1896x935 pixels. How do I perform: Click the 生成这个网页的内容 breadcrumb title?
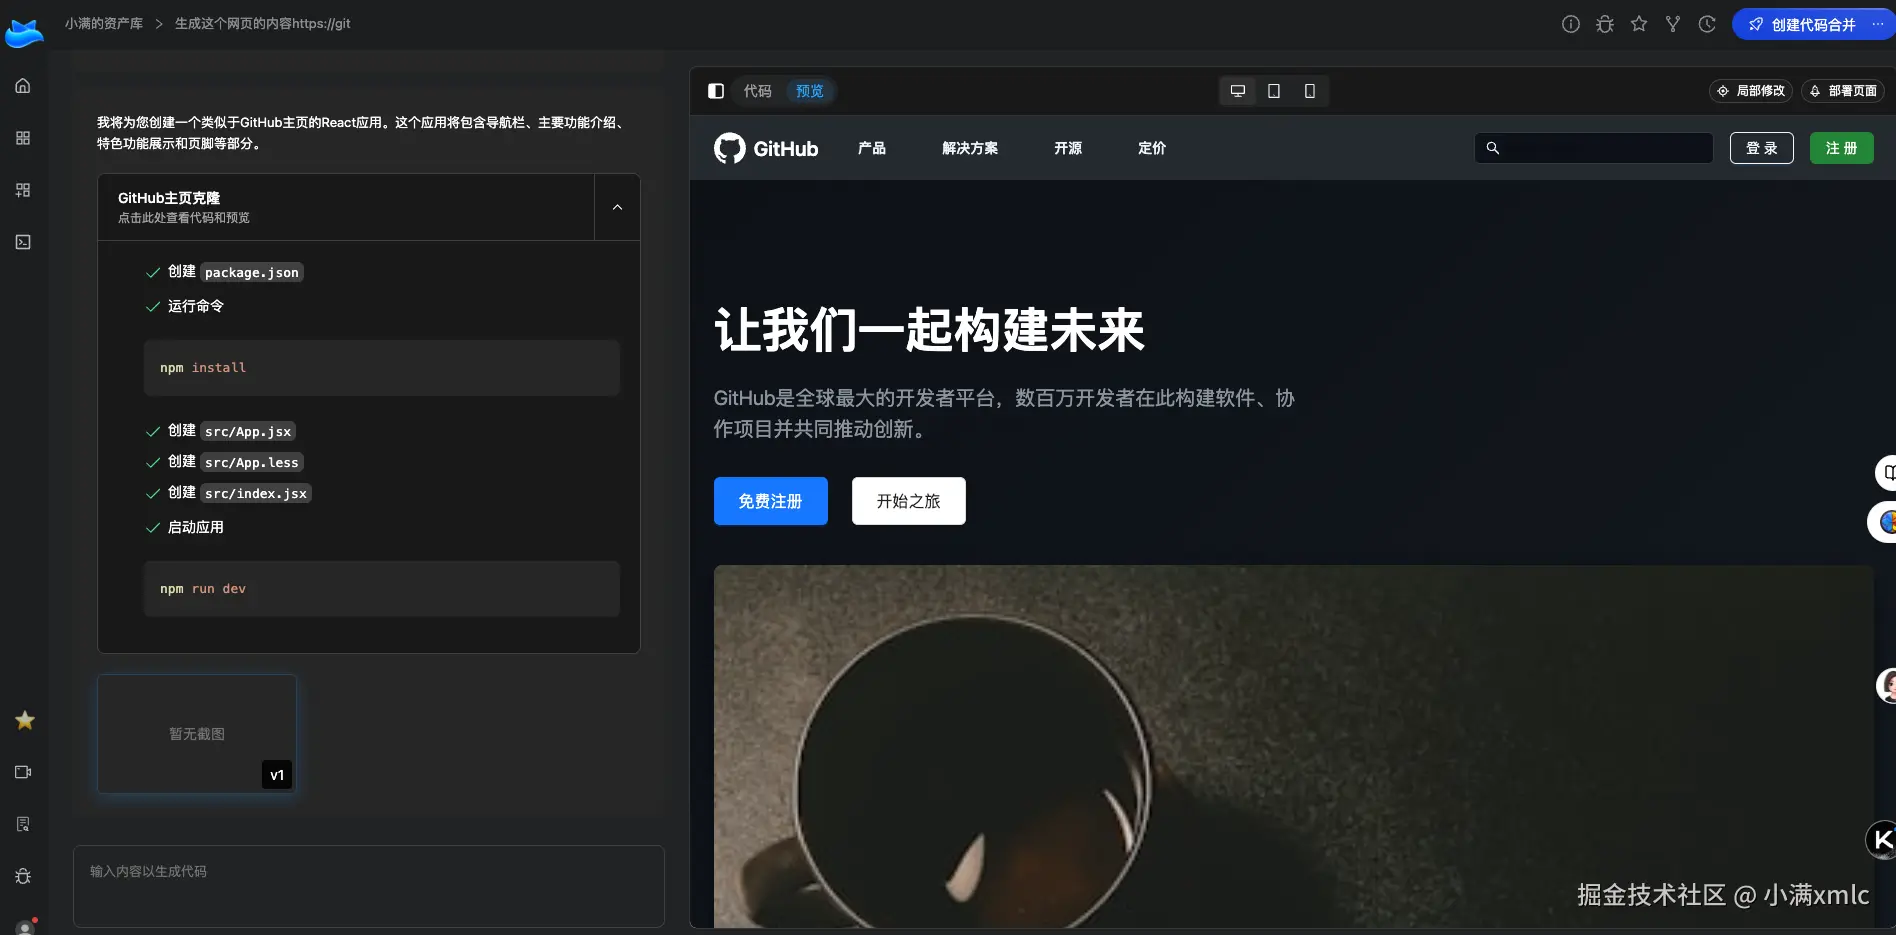263,23
